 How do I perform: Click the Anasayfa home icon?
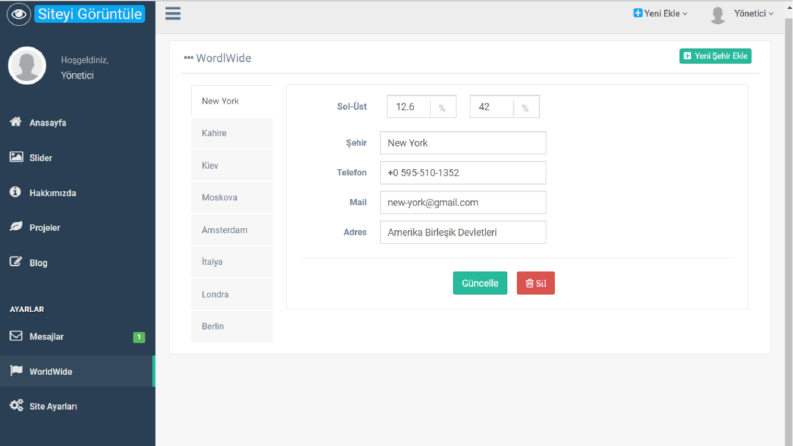[16, 122]
